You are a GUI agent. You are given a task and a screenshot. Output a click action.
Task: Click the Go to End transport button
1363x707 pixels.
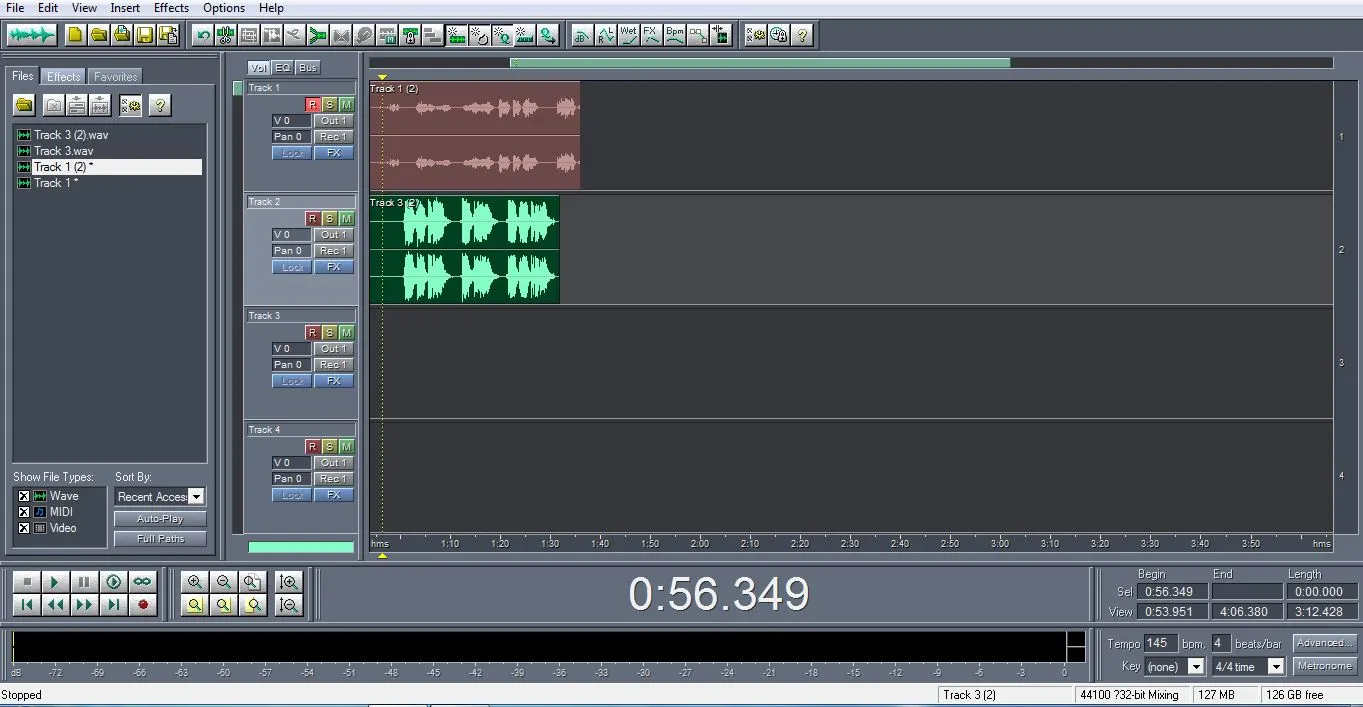coord(114,604)
